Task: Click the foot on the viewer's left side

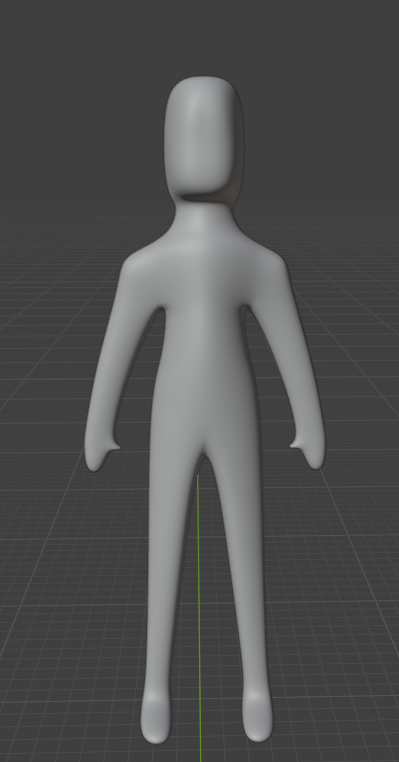Action: (x=156, y=717)
